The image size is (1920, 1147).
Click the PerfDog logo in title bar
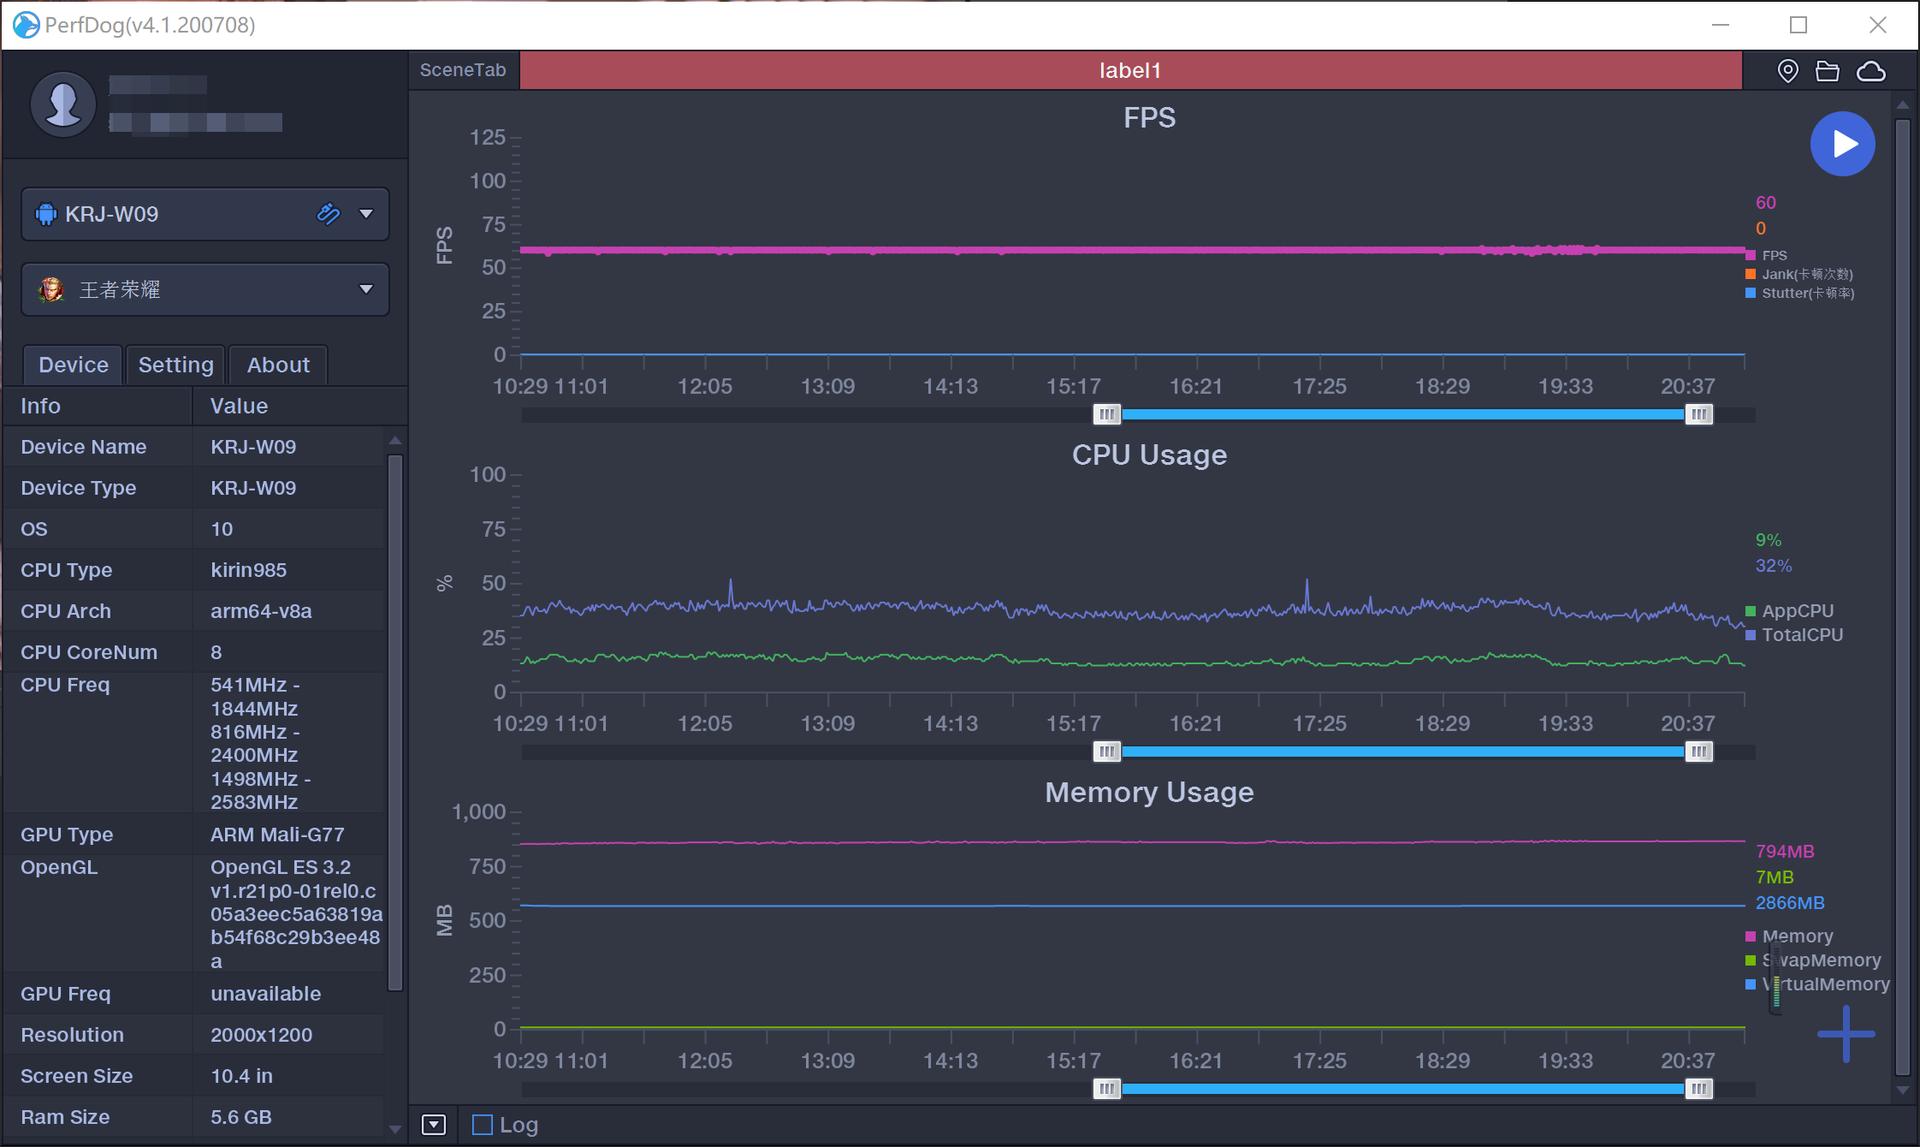pos(25,24)
